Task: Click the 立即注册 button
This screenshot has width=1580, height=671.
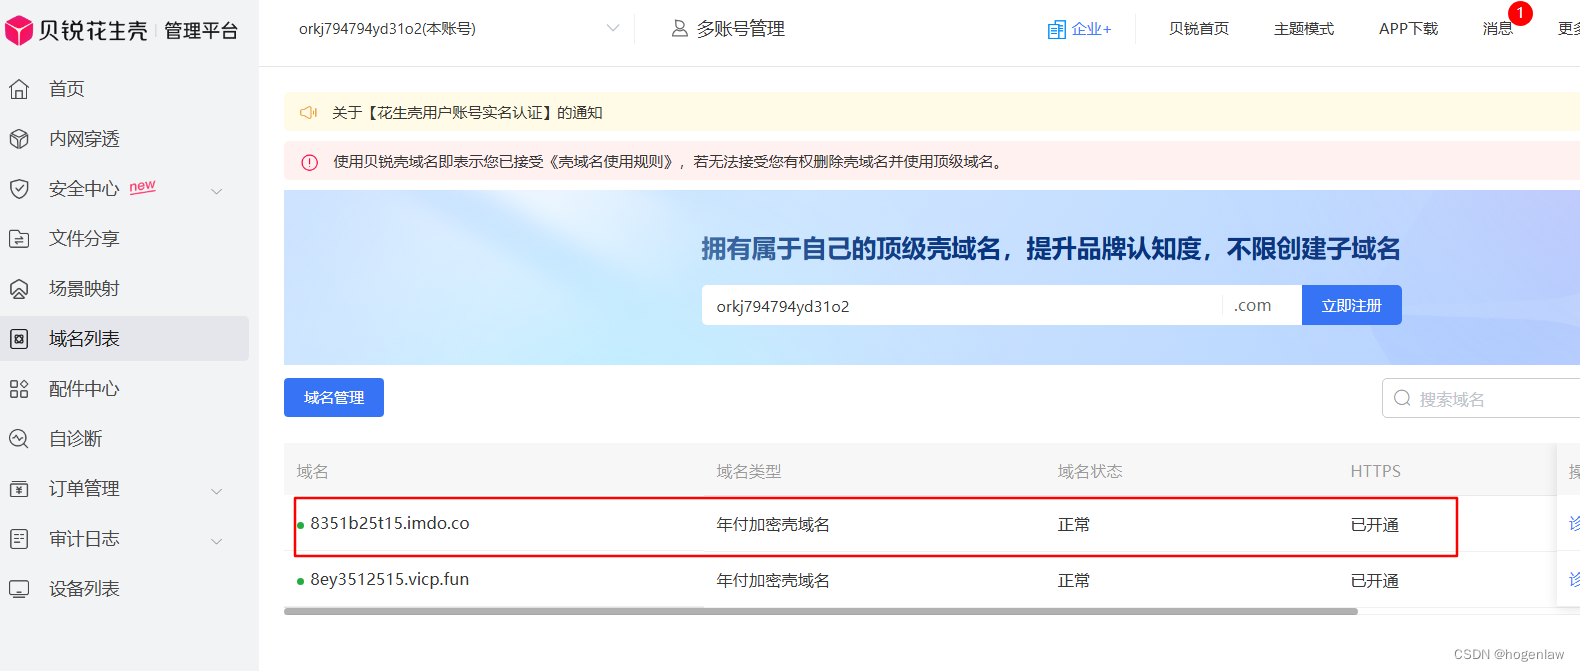Action: coord(1352,305)
